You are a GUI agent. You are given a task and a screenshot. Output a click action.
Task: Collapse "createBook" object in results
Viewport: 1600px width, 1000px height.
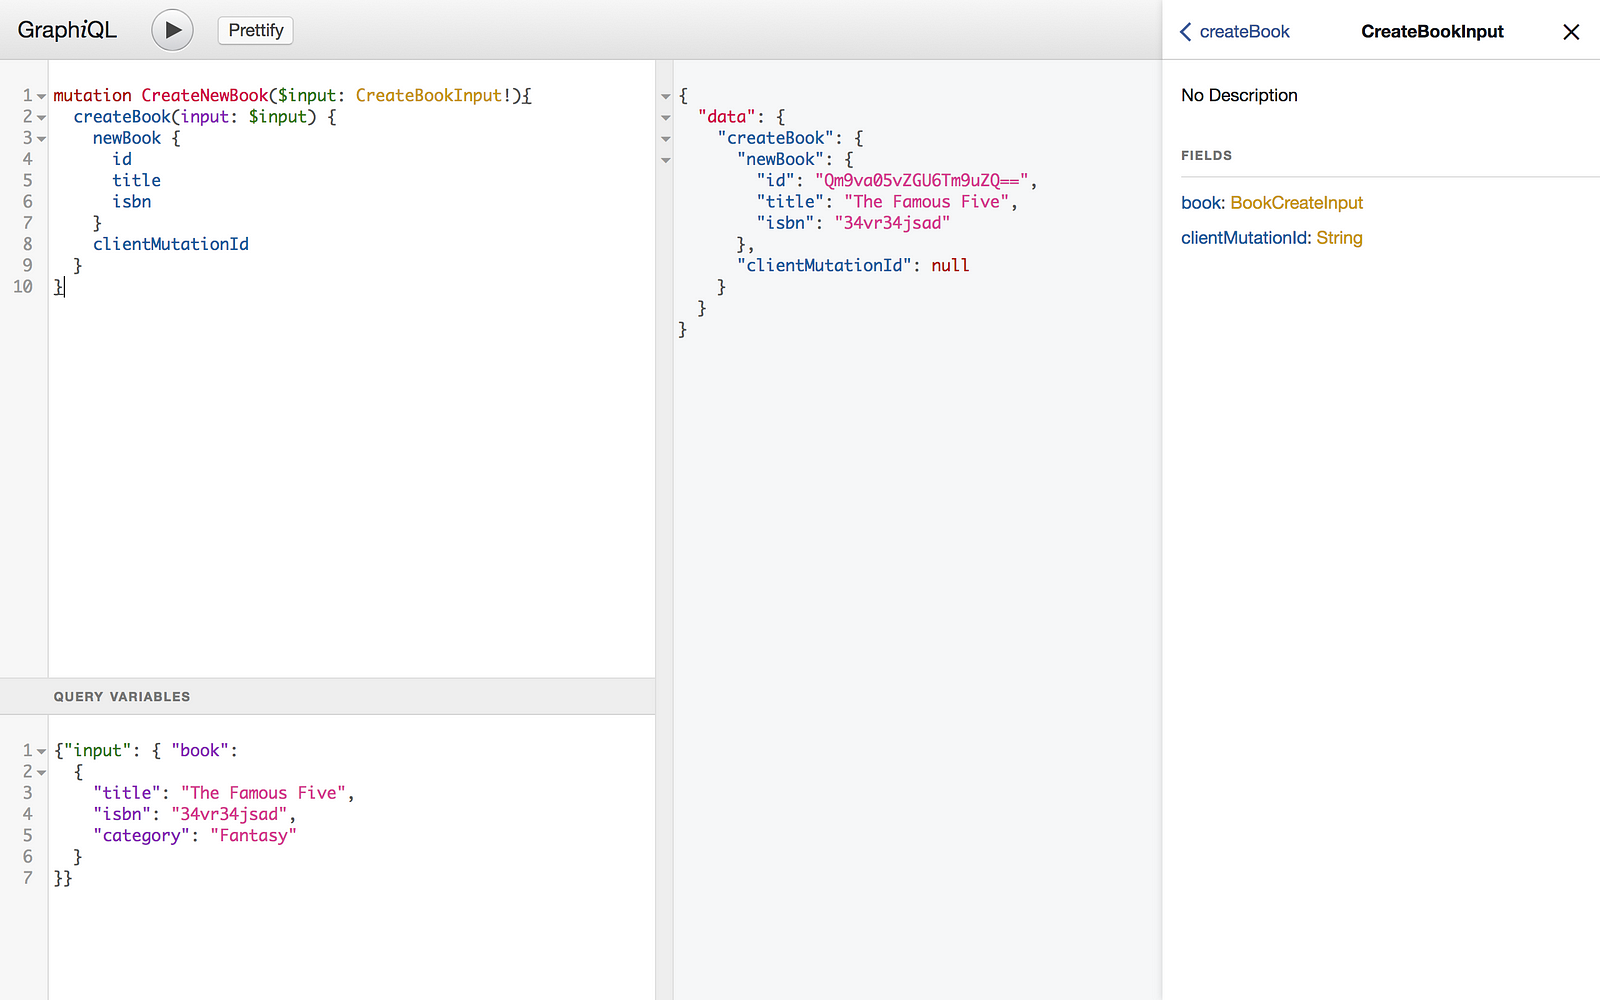pyautogui.click(x=666, y=138)
